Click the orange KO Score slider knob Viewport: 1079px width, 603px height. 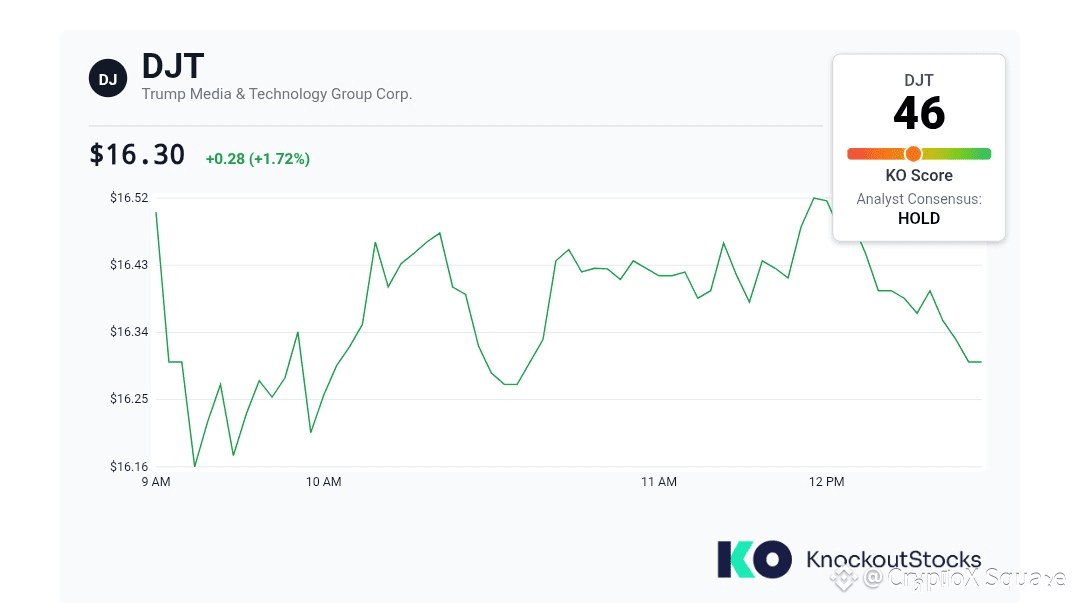click(913, 154)
